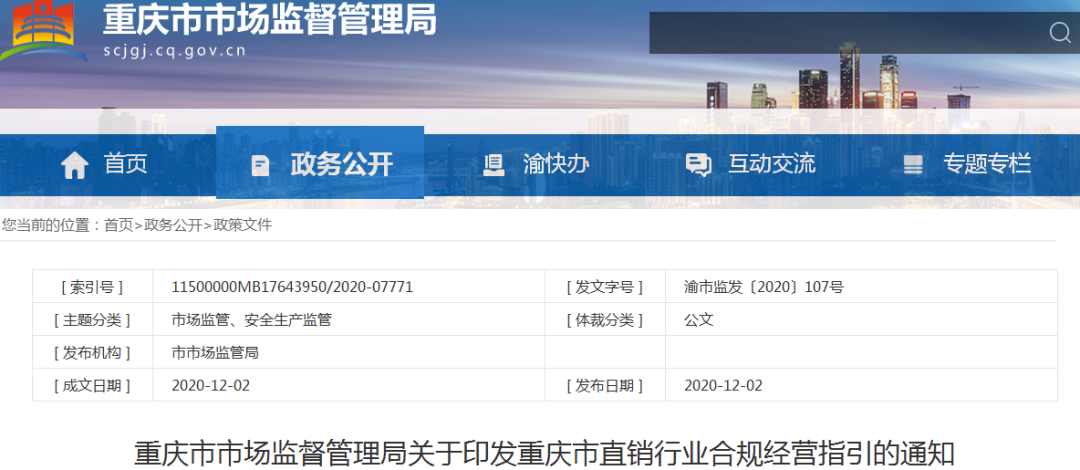Follow the 政策文件 breadcrumb link
The image size is (1080, 470).
click(x=242, y=225)
